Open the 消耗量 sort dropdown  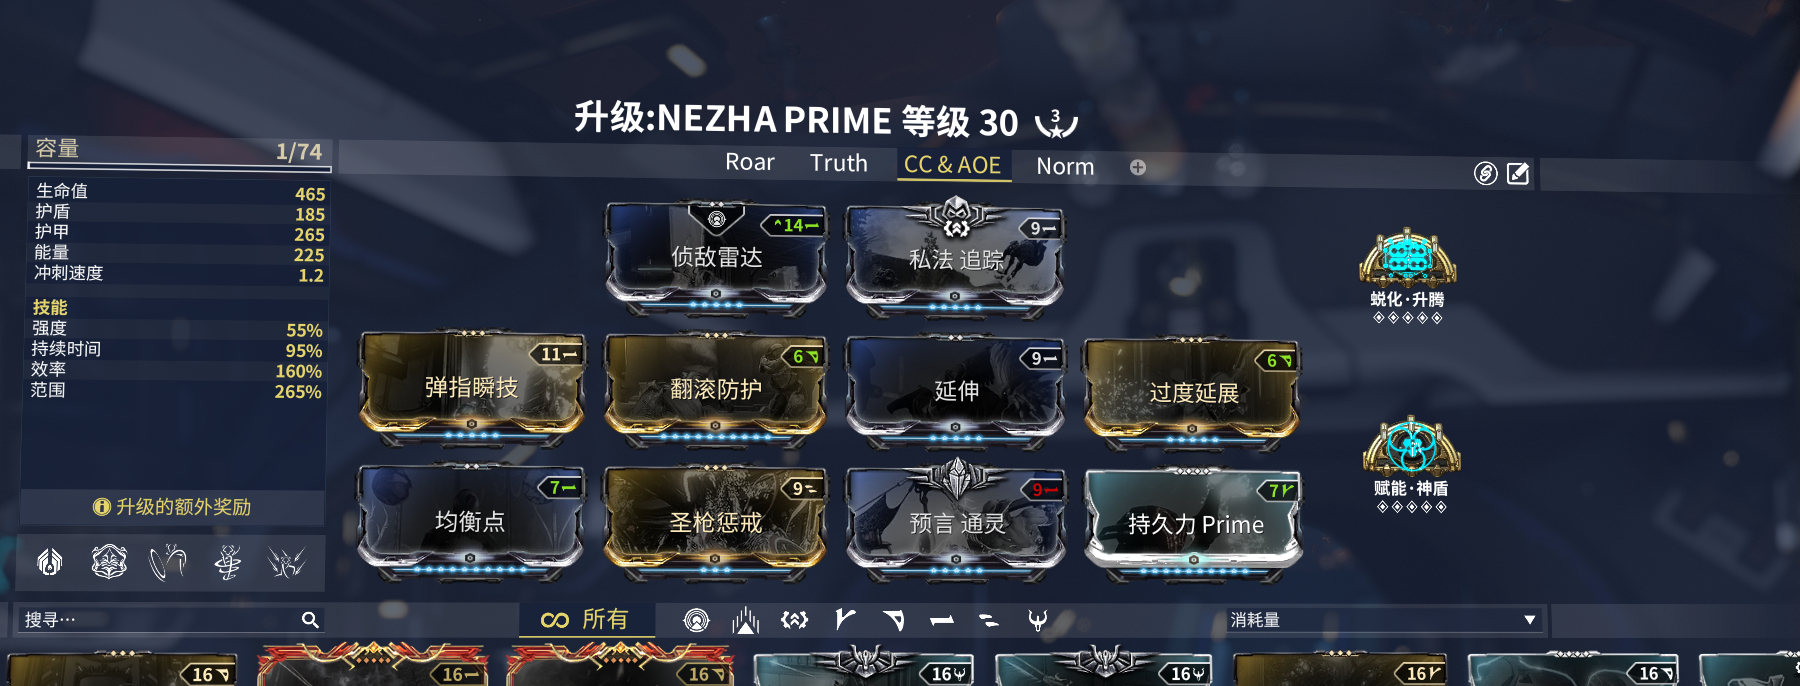point(1384,620)
